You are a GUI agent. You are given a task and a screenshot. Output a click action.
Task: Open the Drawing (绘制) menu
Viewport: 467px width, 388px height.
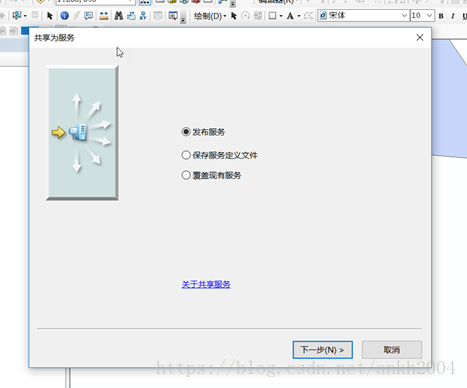point(210,16)
